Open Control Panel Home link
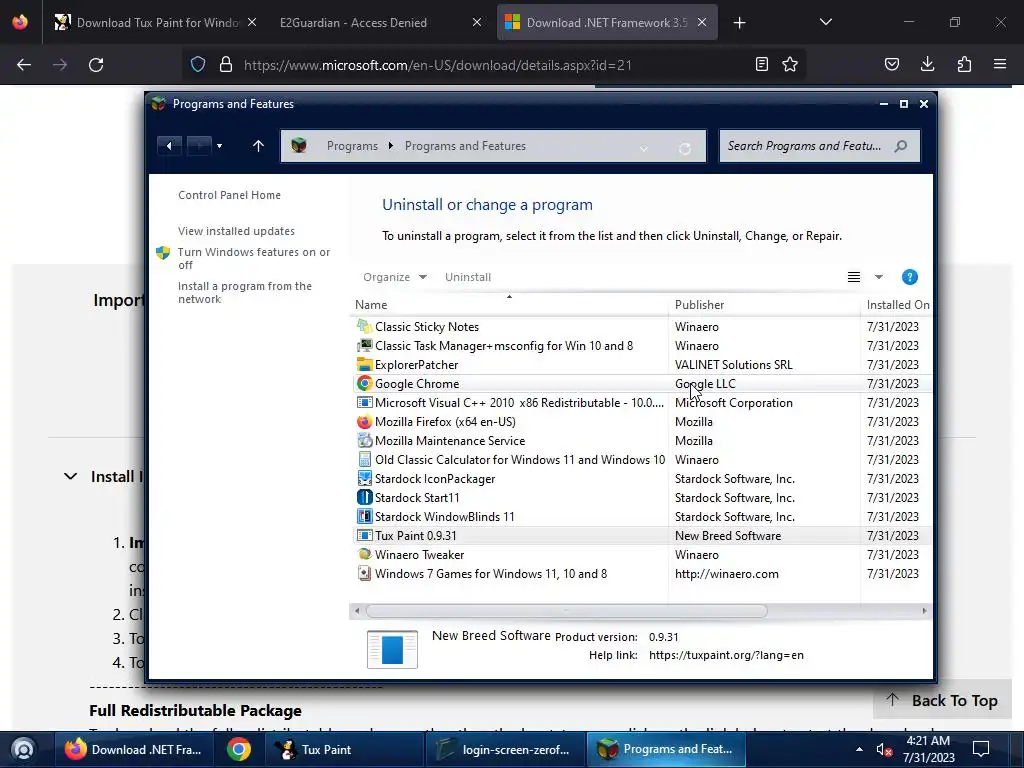 point(229,195)
